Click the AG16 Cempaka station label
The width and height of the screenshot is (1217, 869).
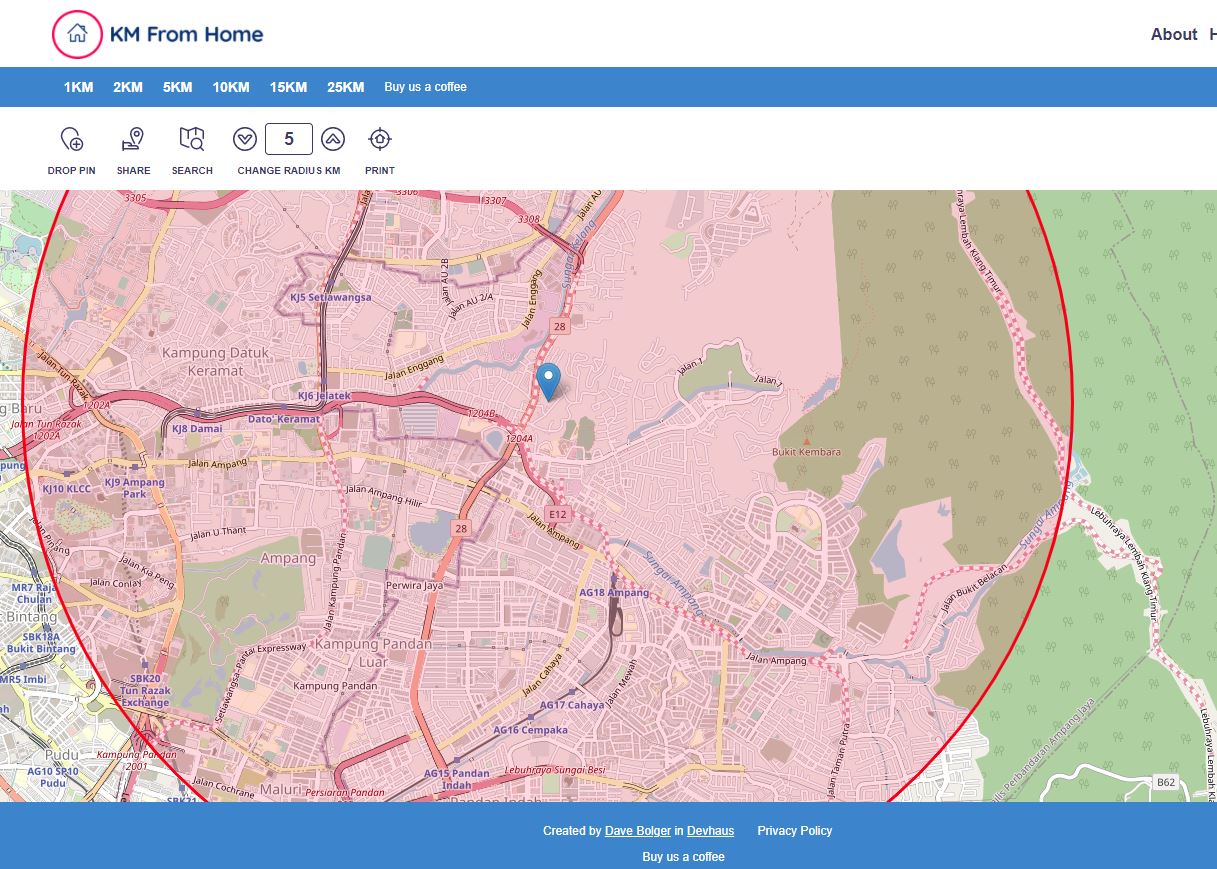coord(531,730)
